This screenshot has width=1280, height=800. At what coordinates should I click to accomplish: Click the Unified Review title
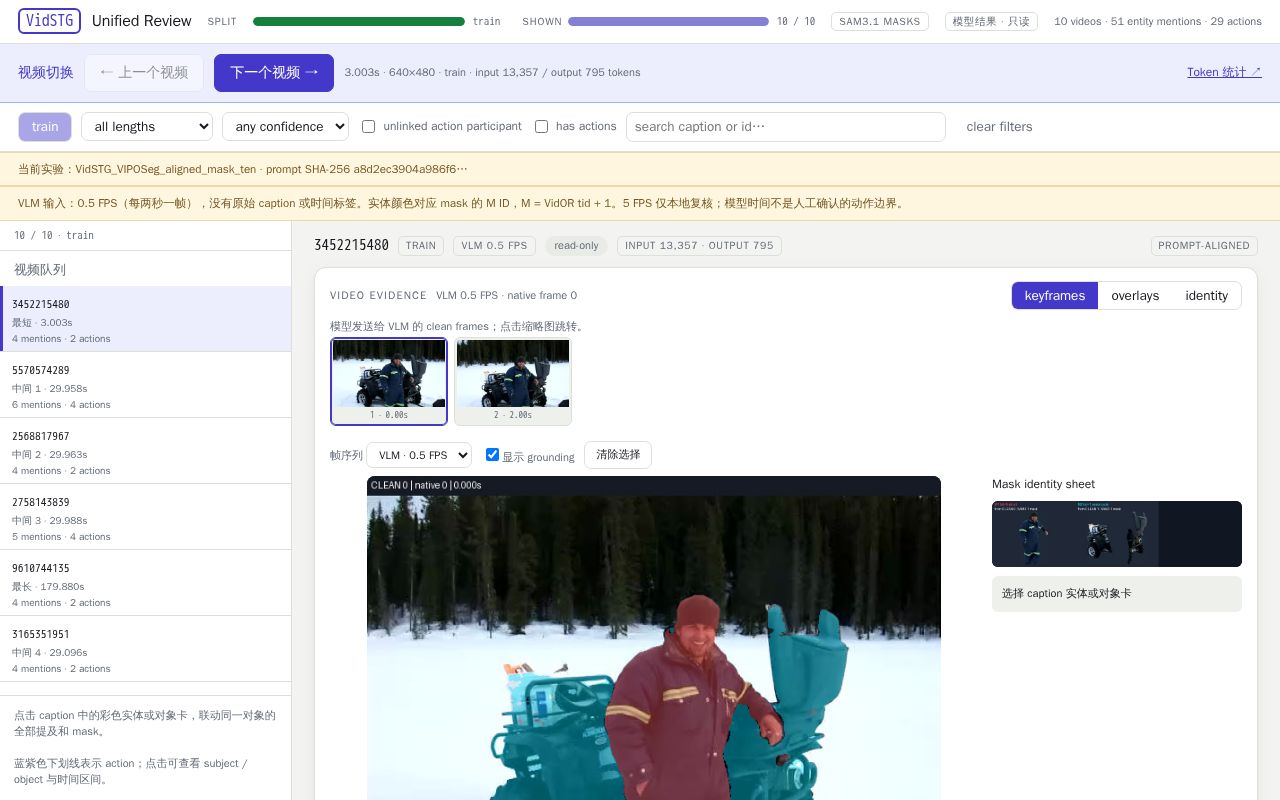[142, 21]
